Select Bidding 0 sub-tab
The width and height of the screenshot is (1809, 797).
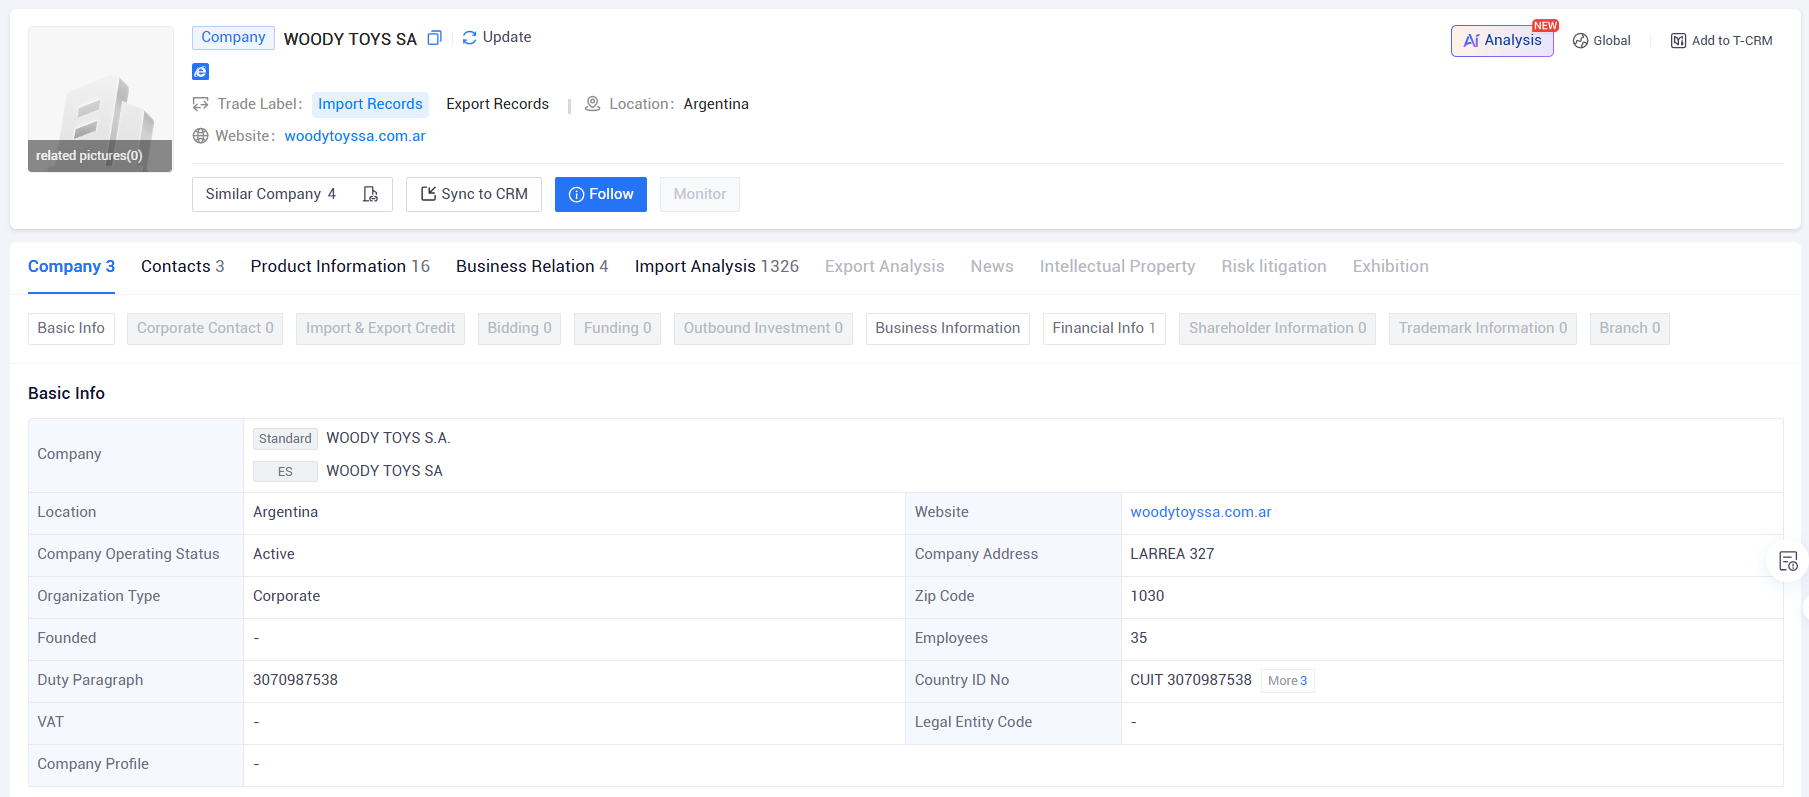519,328
